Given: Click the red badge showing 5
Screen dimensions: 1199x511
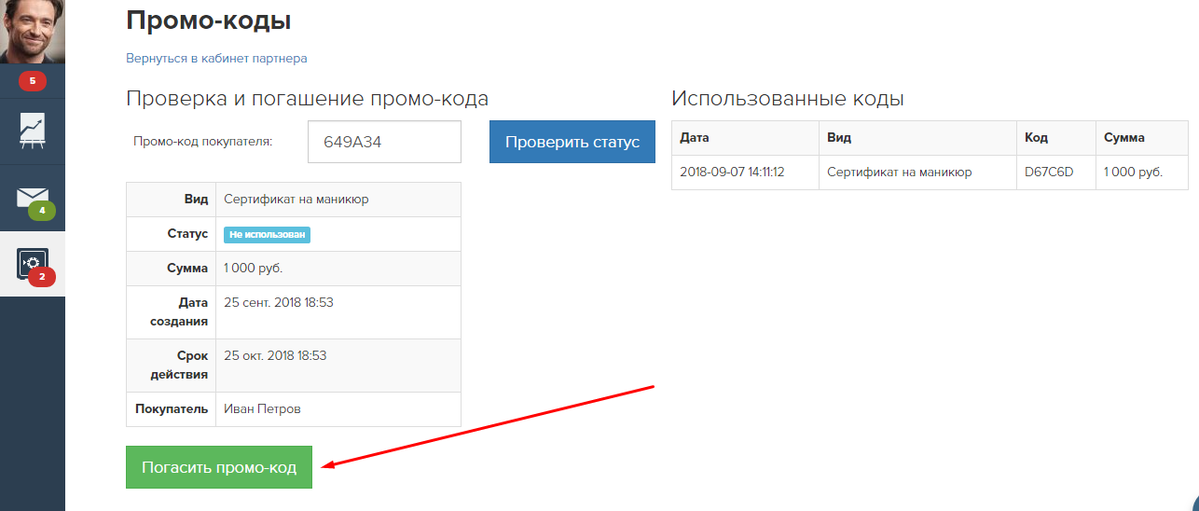Looking at the screenshot, I should [x=32, y=80].
